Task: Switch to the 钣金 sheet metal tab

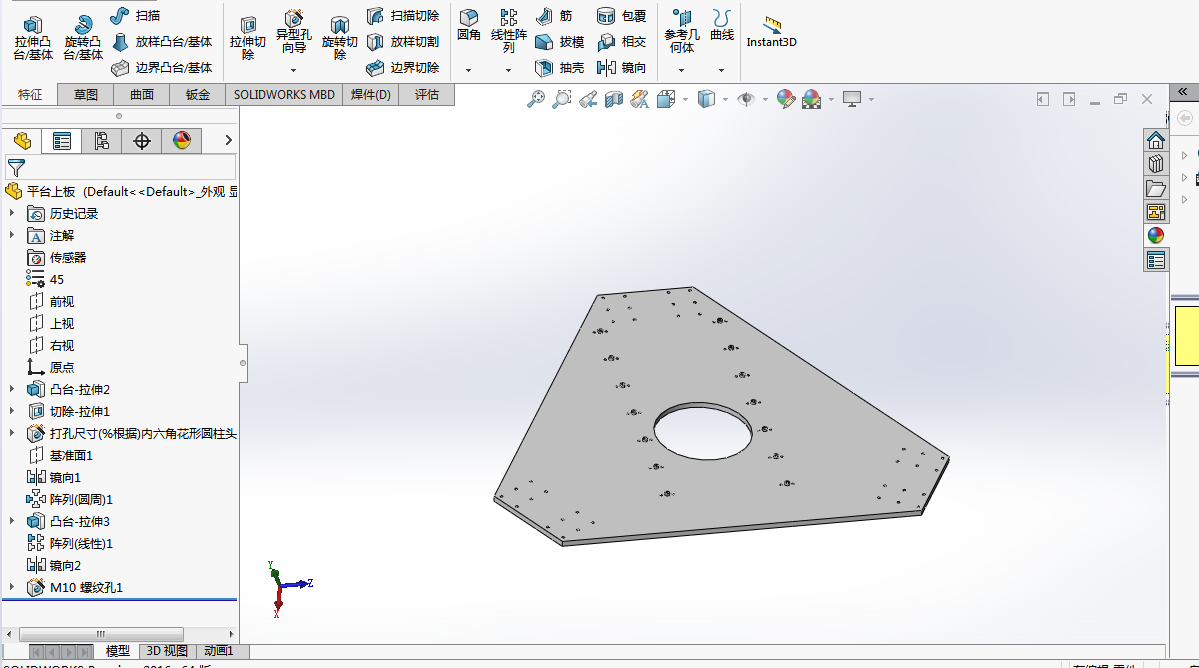Action: click(x=197, y=95)
